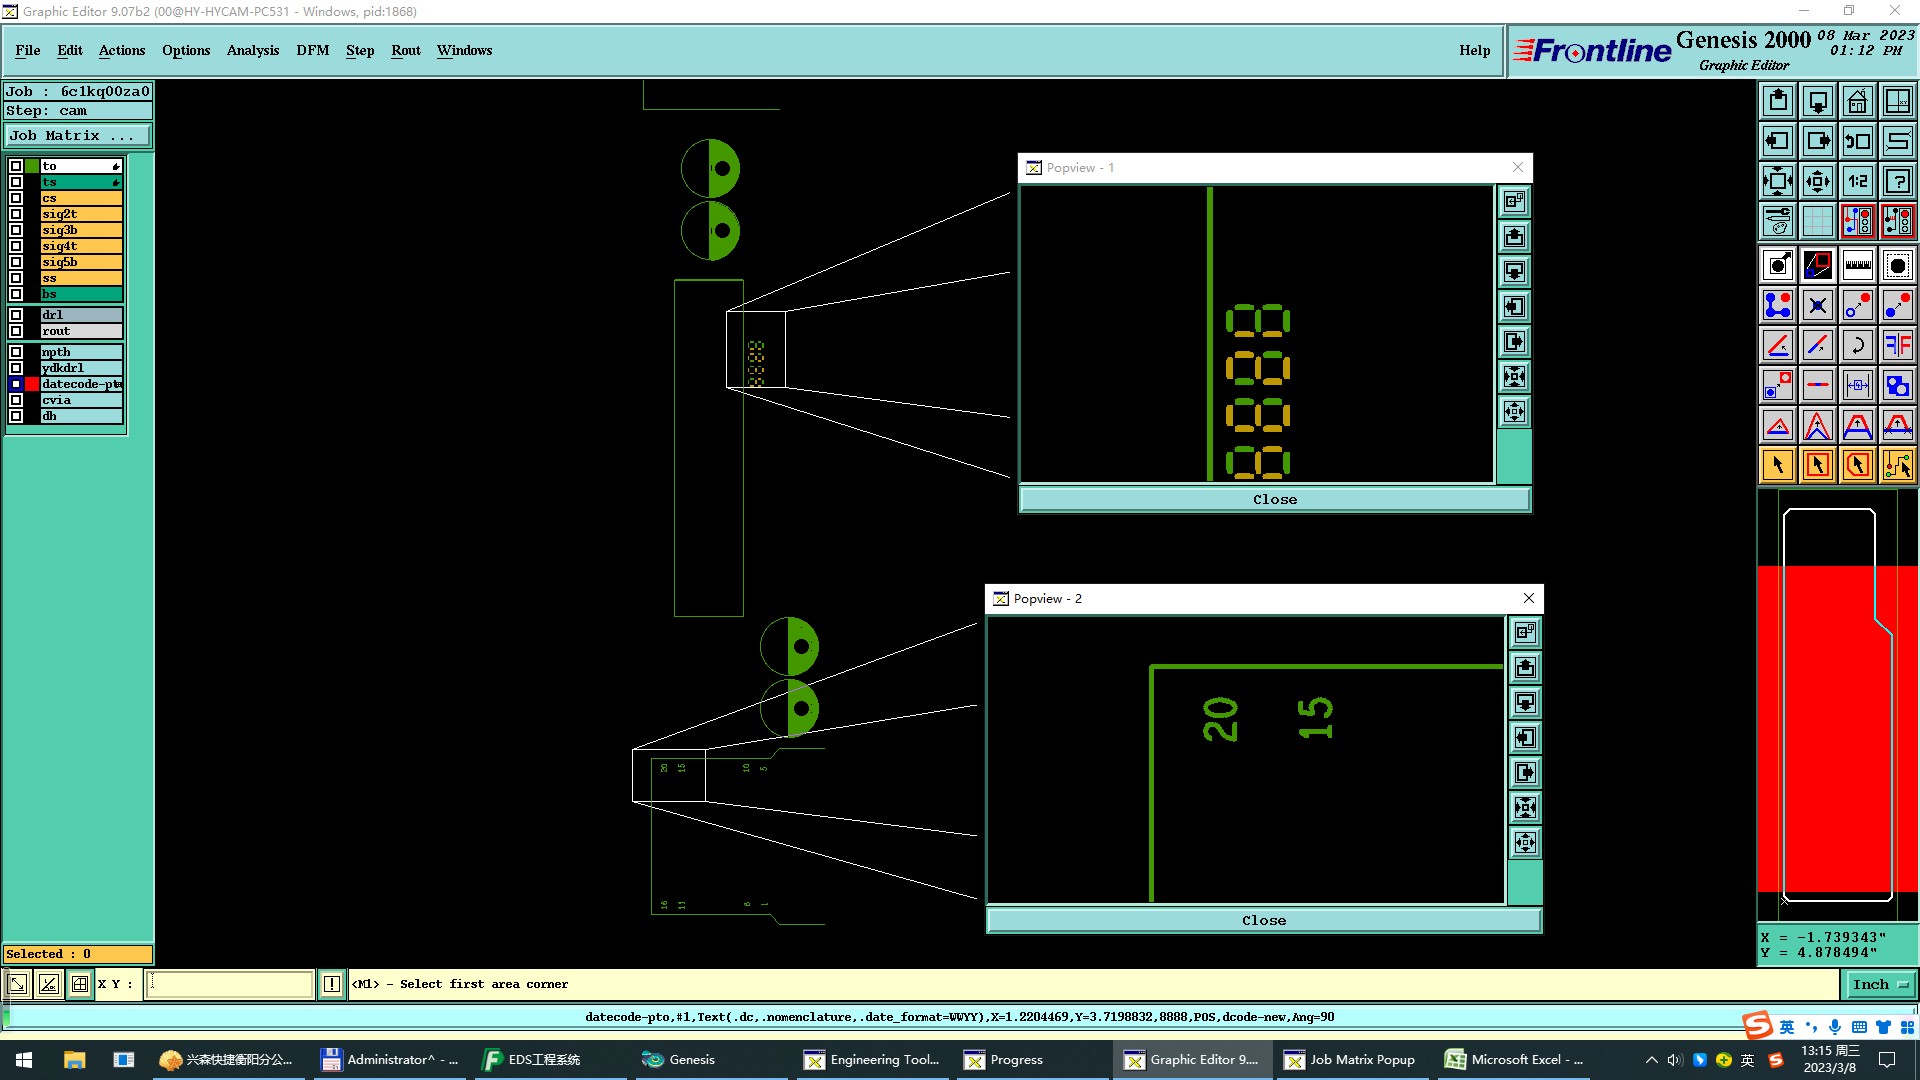Toggle checkbox for the datecode-pto layer

tap(16, 384)
